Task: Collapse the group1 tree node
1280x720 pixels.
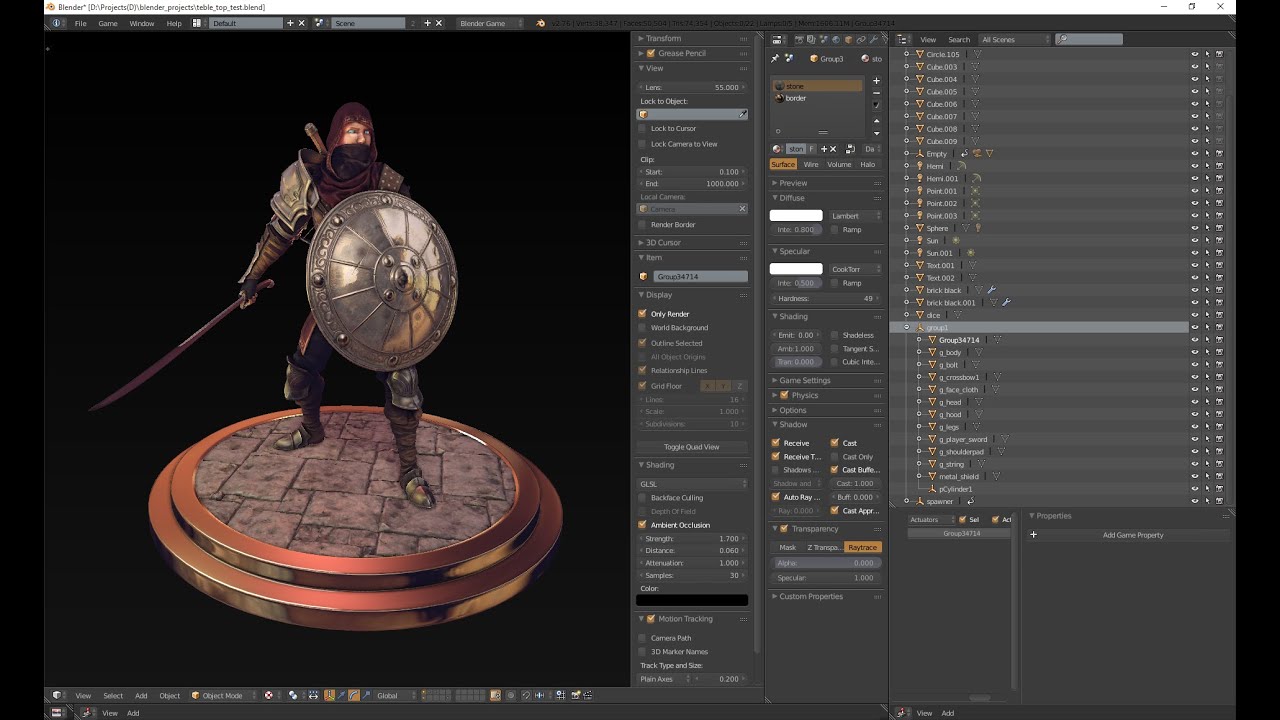Action: (907, 328)
